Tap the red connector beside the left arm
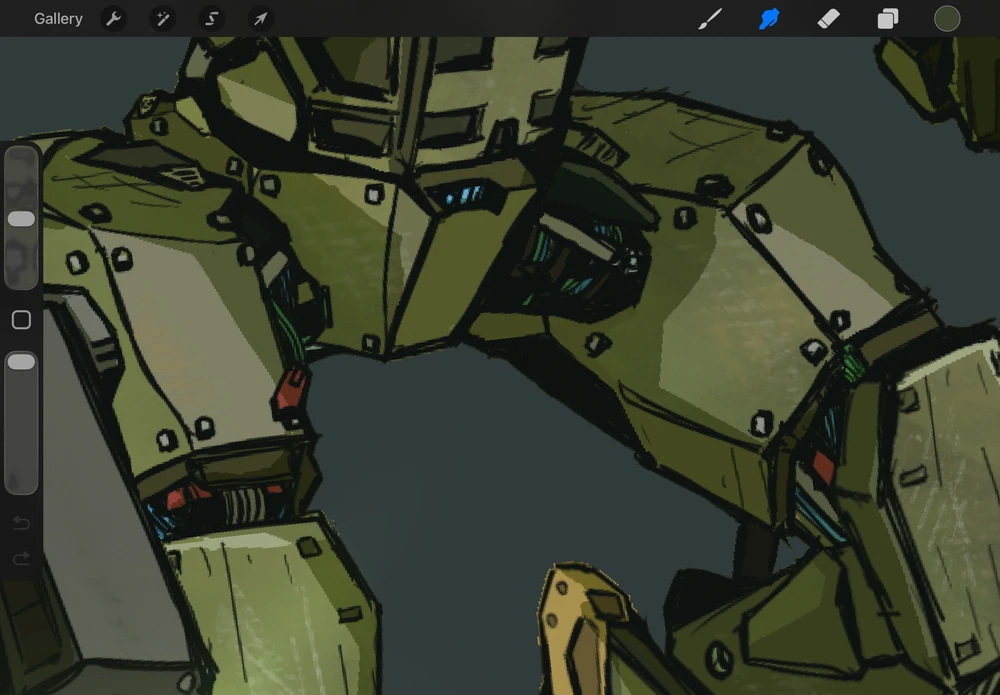 290,388
